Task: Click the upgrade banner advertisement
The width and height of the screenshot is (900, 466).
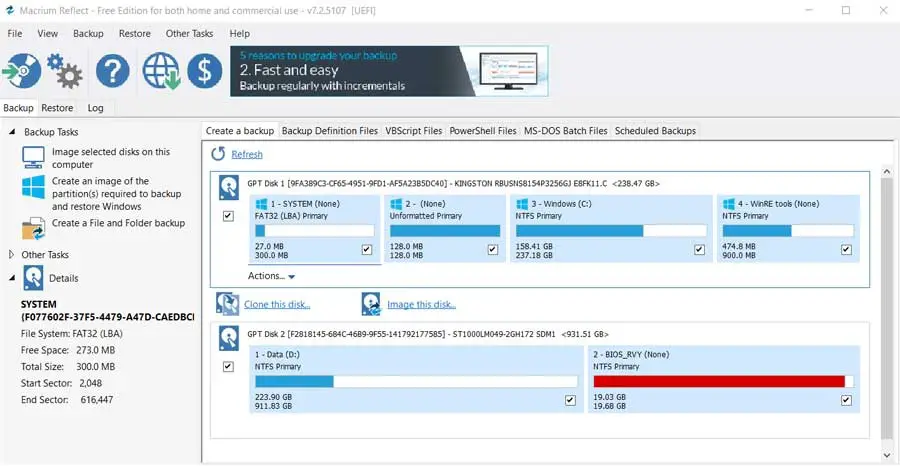Action: tap(389, 71)
